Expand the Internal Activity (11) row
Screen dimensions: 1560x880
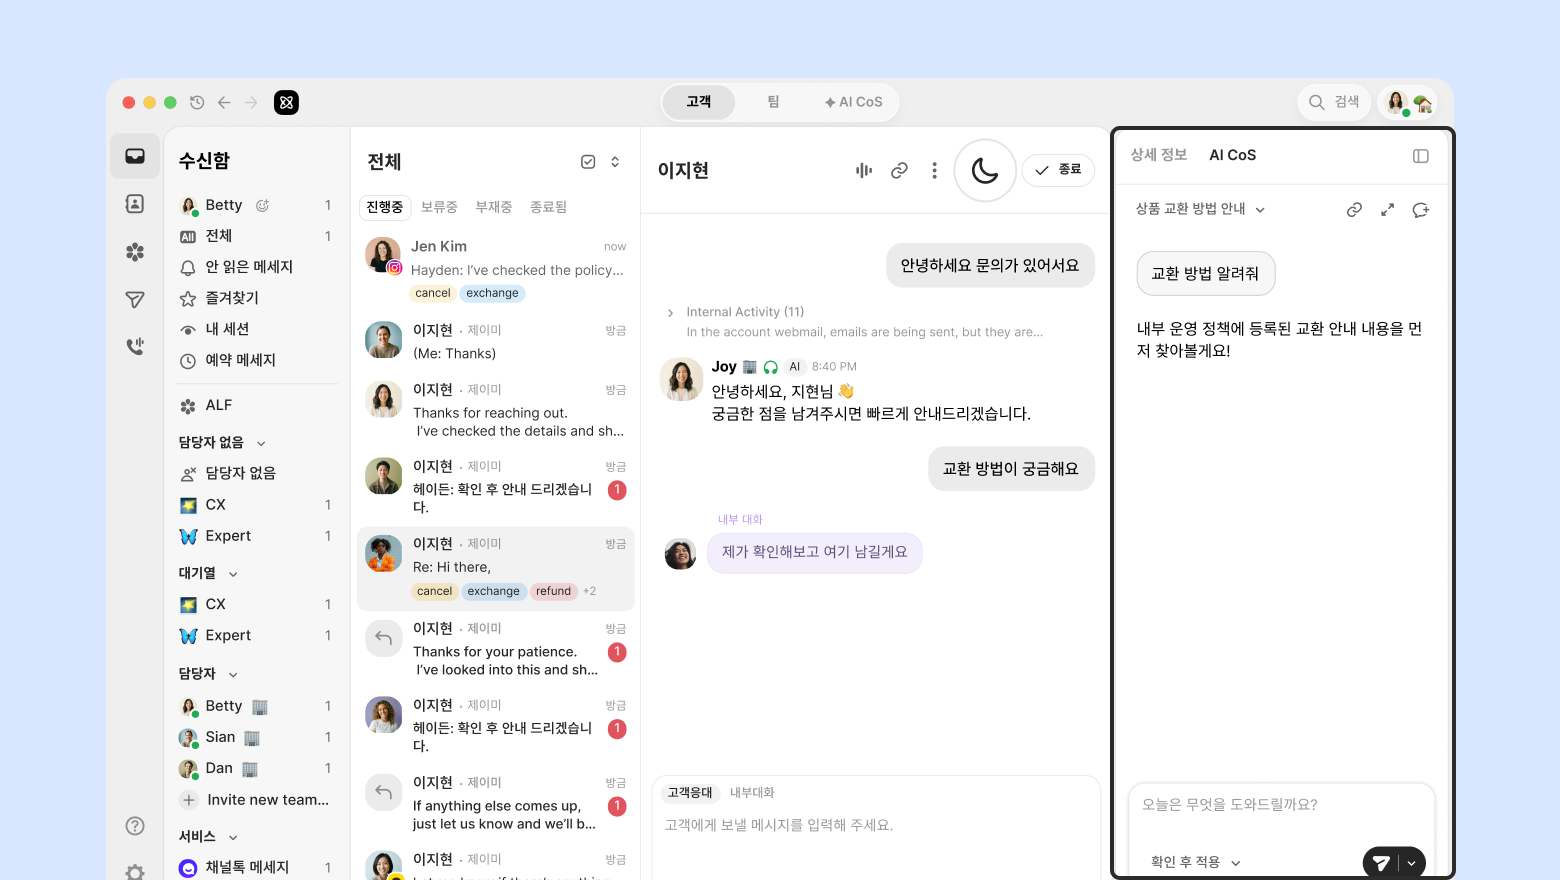pos(670,313)
